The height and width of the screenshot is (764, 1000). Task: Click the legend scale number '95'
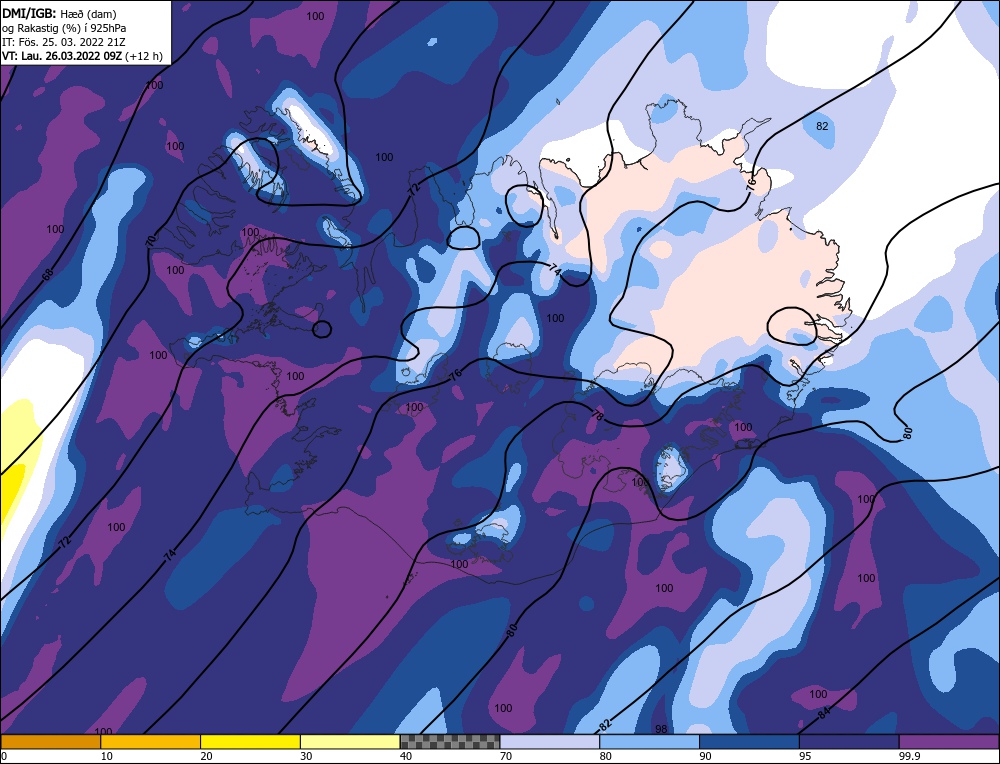coord(805,756)
